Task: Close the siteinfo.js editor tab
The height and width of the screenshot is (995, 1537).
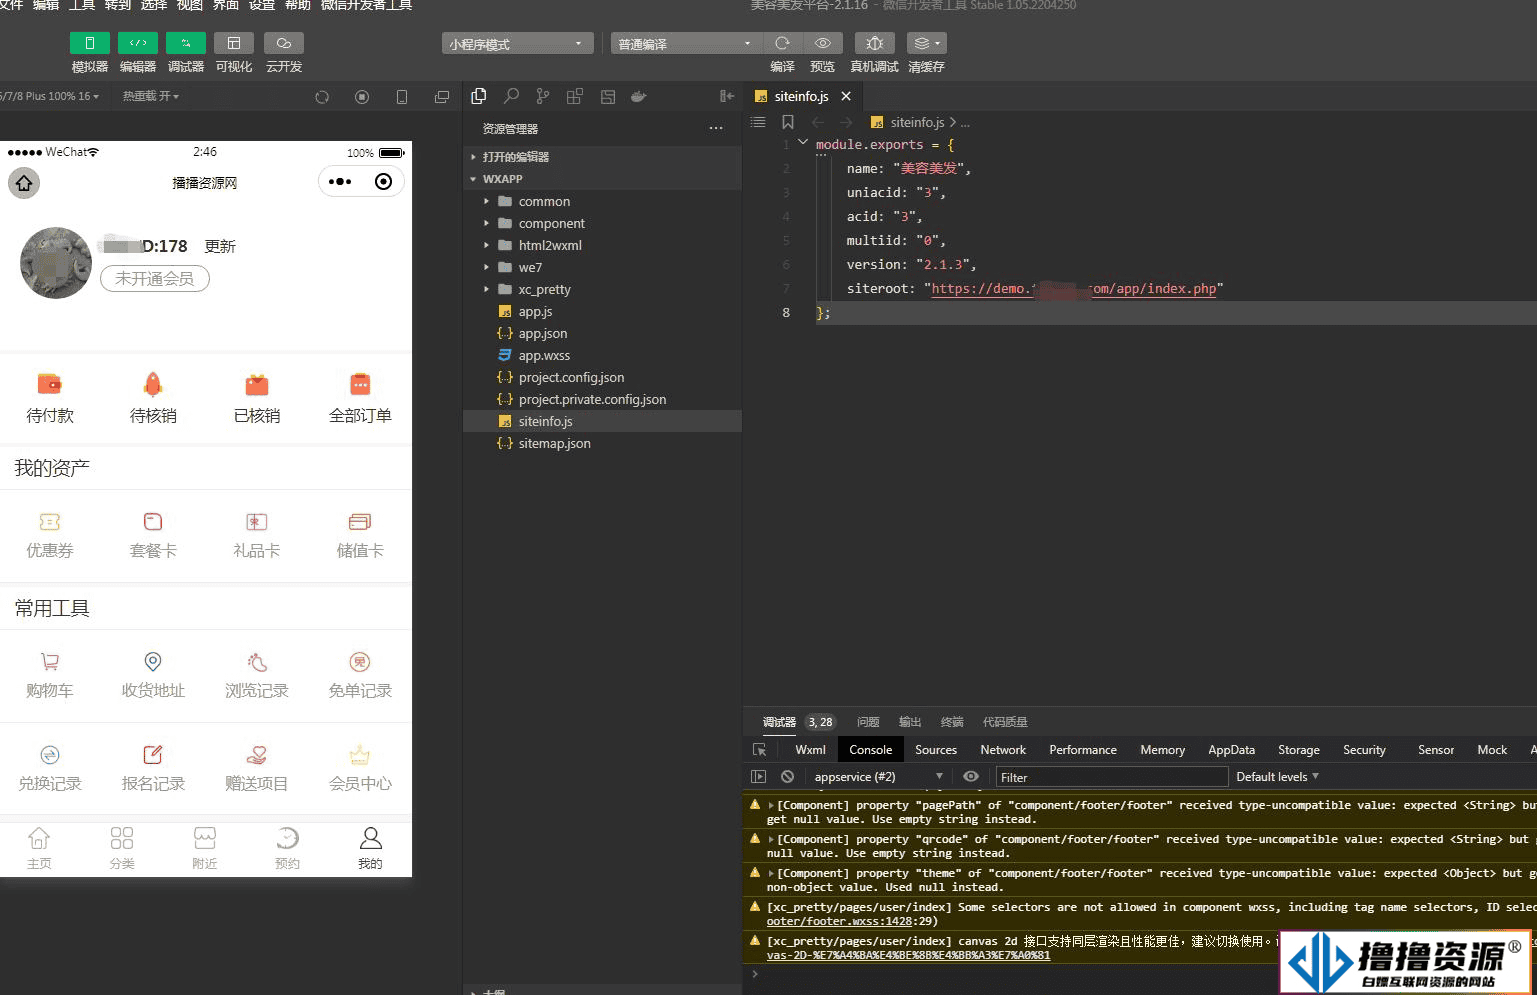Action: click(x=846, y=96)
